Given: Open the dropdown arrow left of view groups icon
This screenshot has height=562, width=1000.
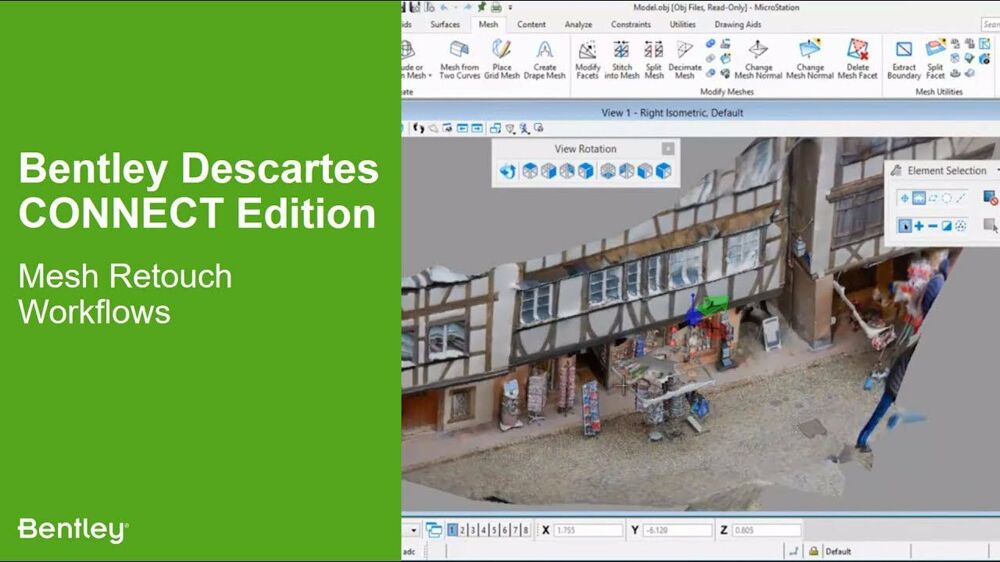Looking at the screenshot, I should click(x=413, y=530).
